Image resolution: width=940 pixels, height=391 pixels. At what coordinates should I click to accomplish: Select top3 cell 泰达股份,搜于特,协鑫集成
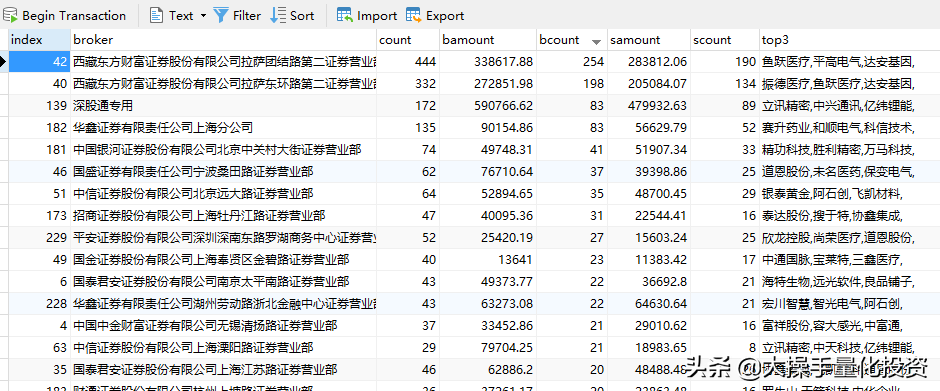pos(849,216)
